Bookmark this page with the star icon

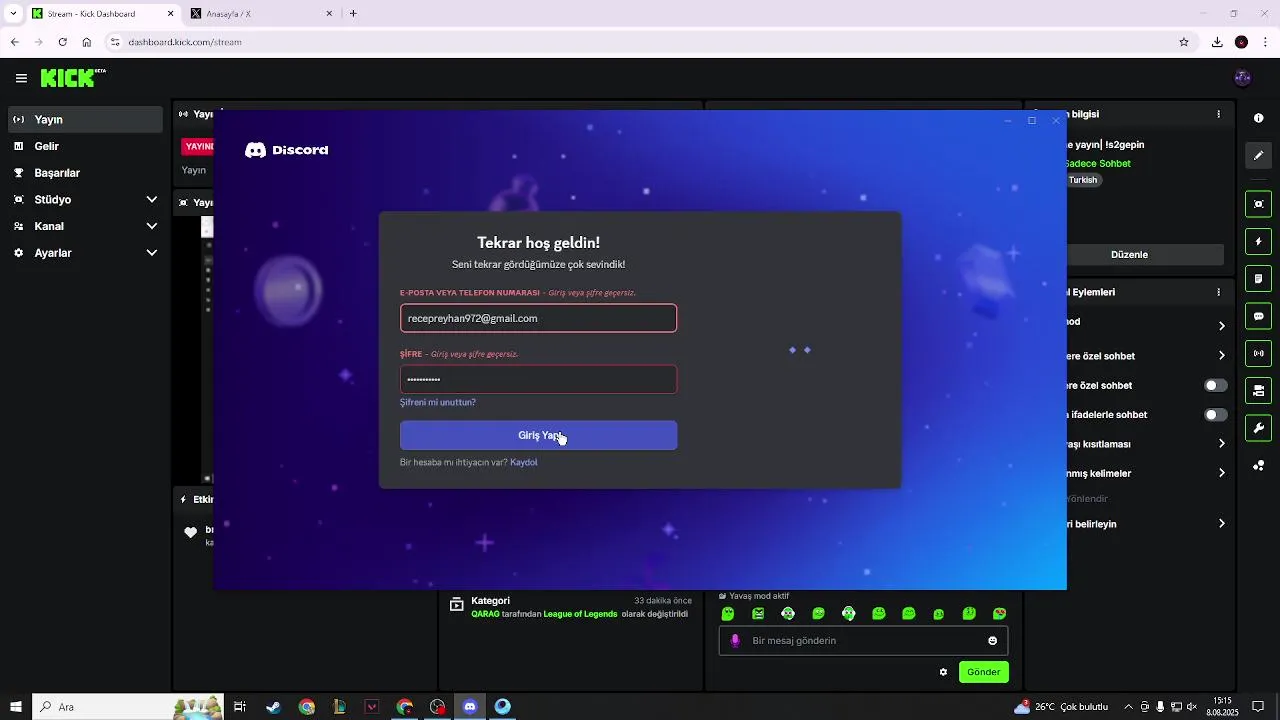[1184, 42]
